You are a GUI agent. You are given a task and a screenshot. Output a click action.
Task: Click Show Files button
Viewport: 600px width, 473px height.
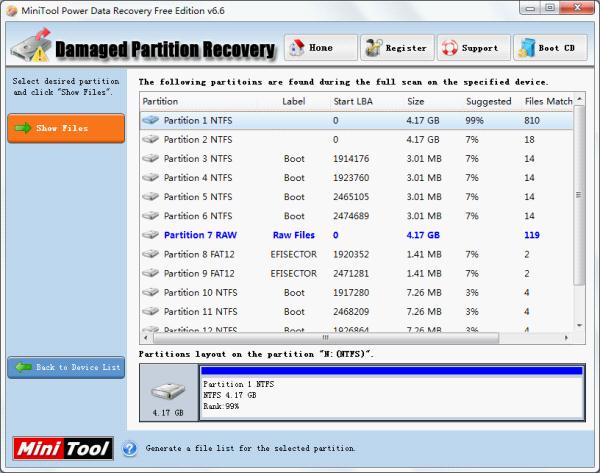(66, 128)
